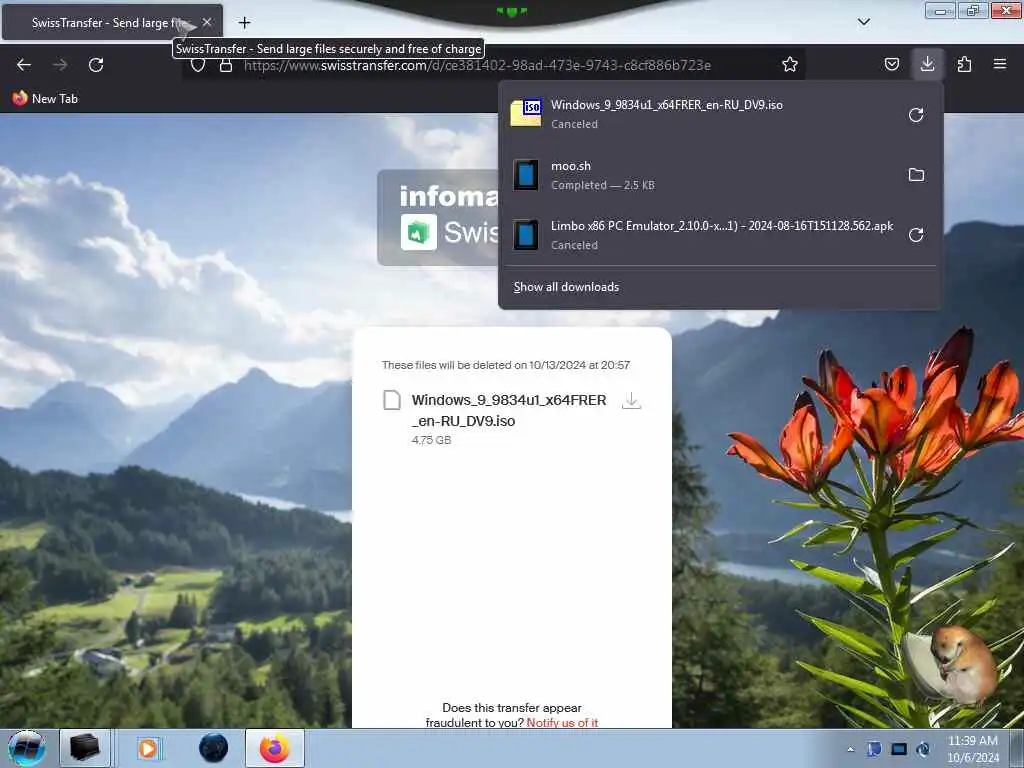This screenshot has height=768, width=1024.
Task: Reload the SwissTransfer page
Action: click(96, 65)
